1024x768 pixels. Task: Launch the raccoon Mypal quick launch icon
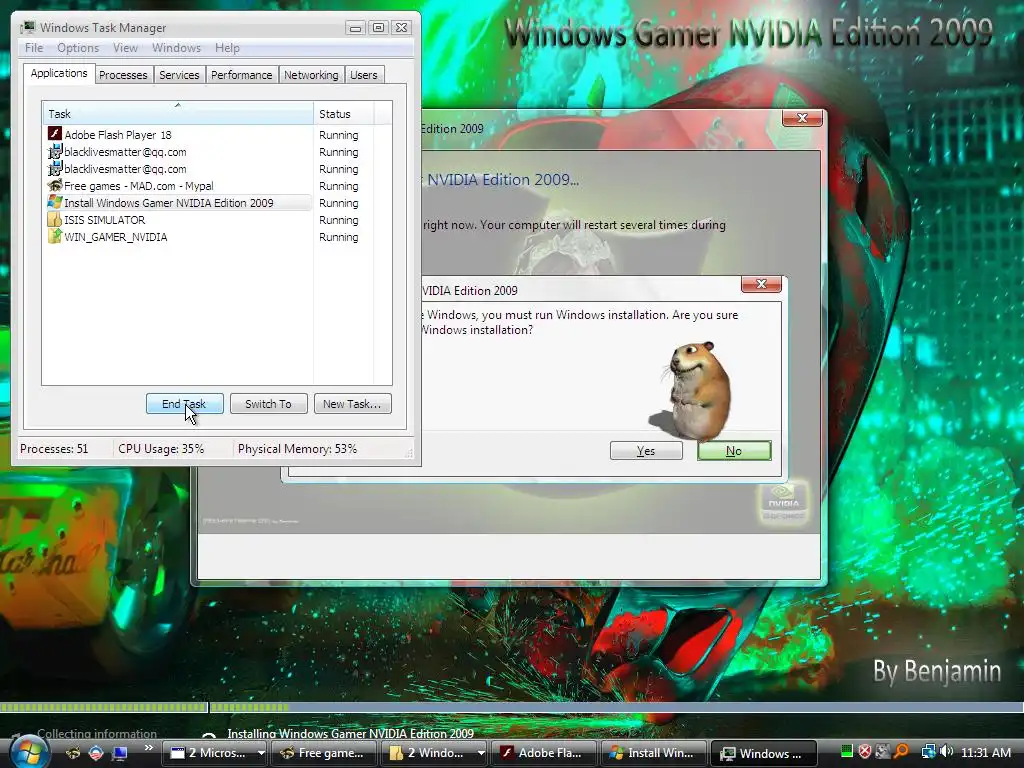coord(73,753)
